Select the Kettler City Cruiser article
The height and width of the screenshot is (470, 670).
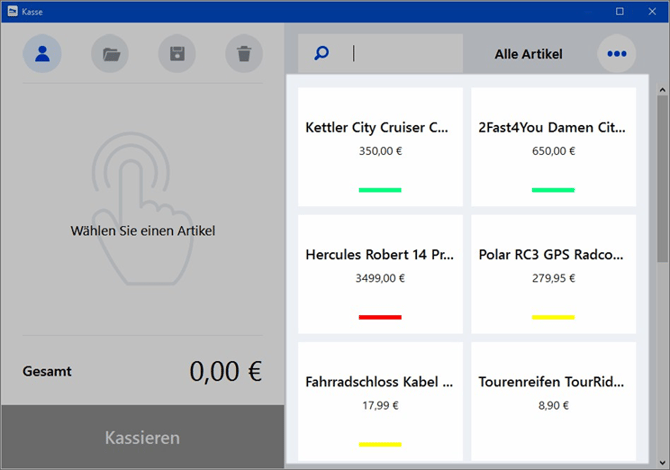380,146
